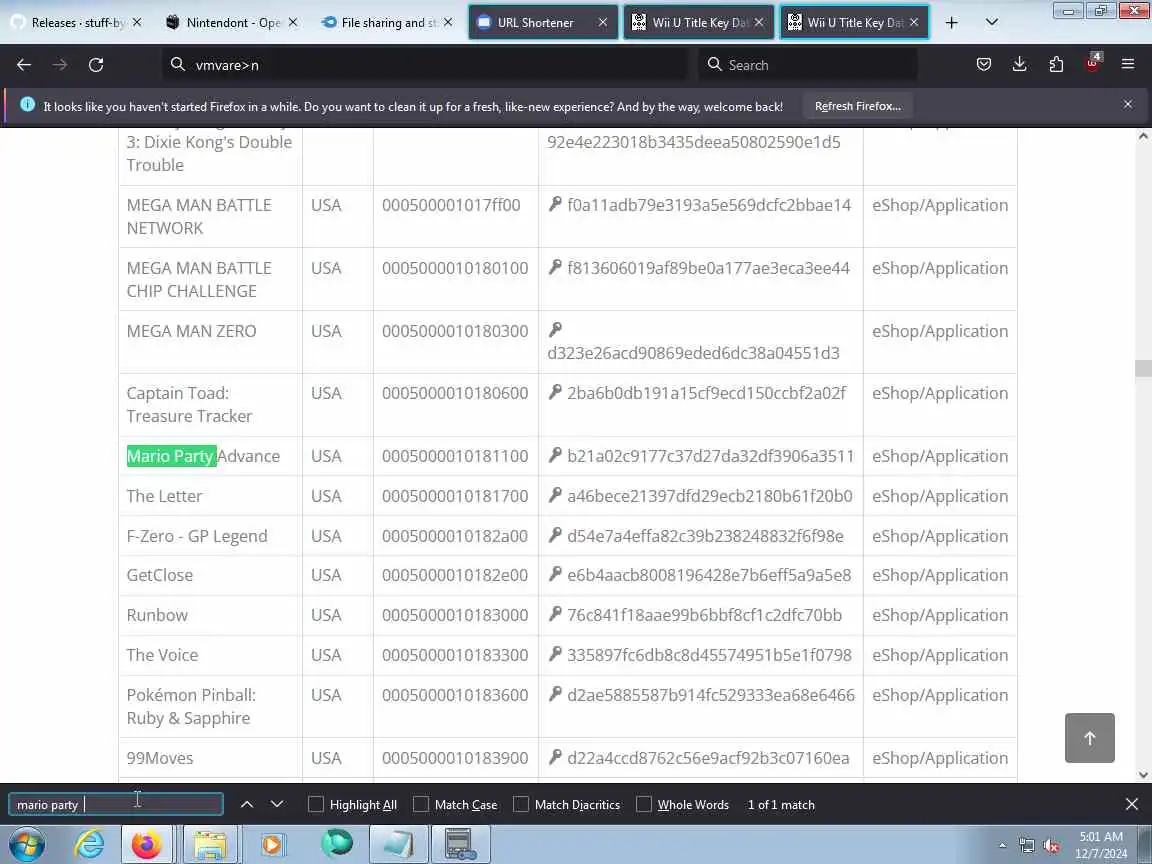Reload the current page

[96, 65]
